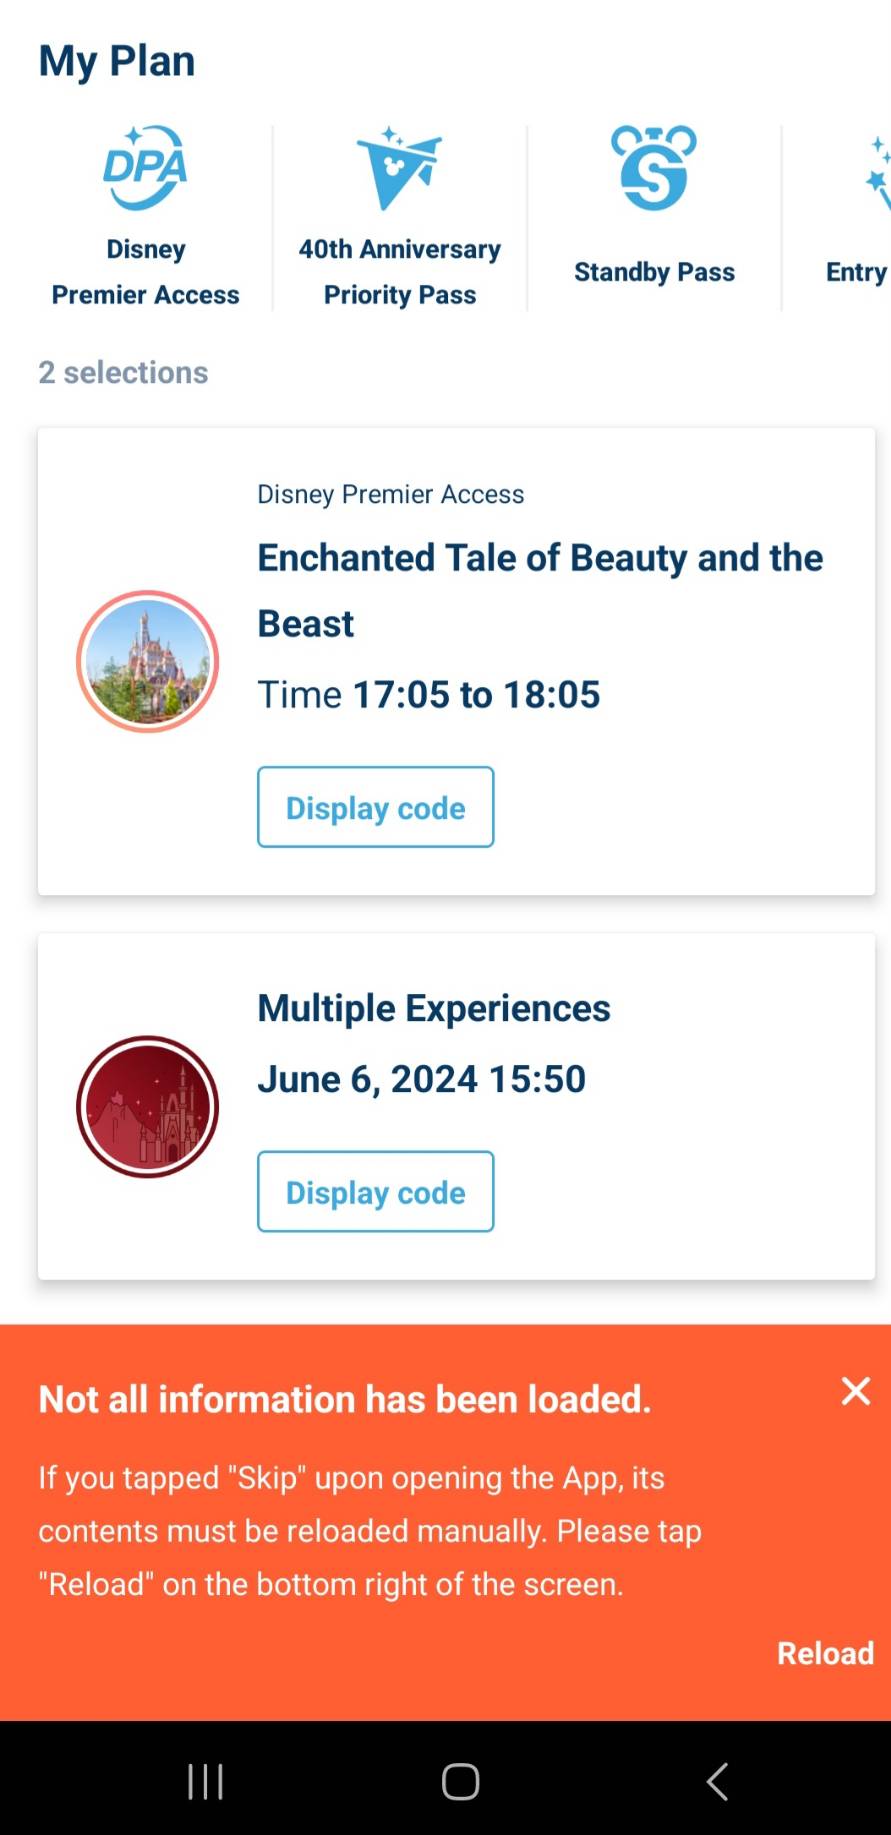Tap the Android recent apps icon
Screen dimensions: 891x1835
(205, 1781)
